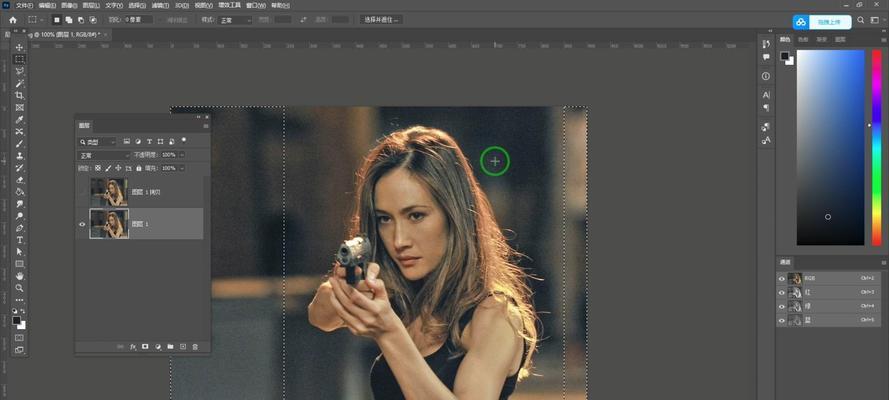889x400 pixels.
Task: Open the 图层 Layer menu
Action: pos(91,5)
